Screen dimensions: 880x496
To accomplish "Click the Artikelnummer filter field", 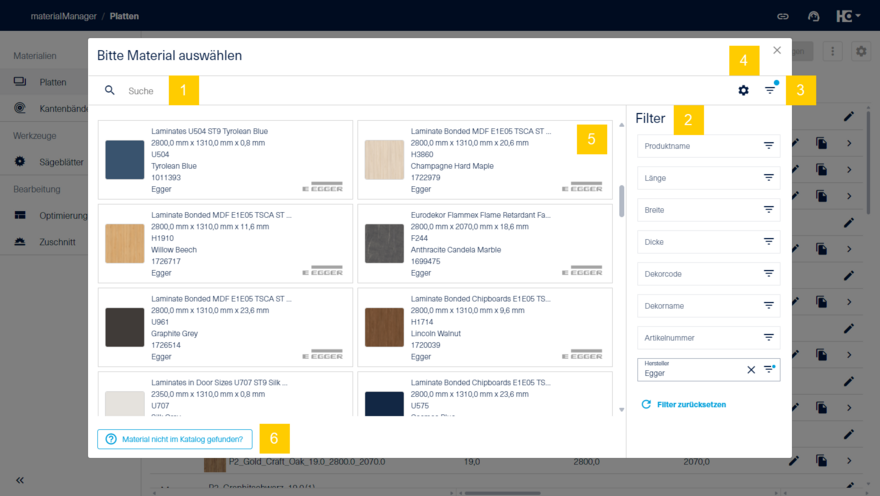I will (x=708, y=338).
